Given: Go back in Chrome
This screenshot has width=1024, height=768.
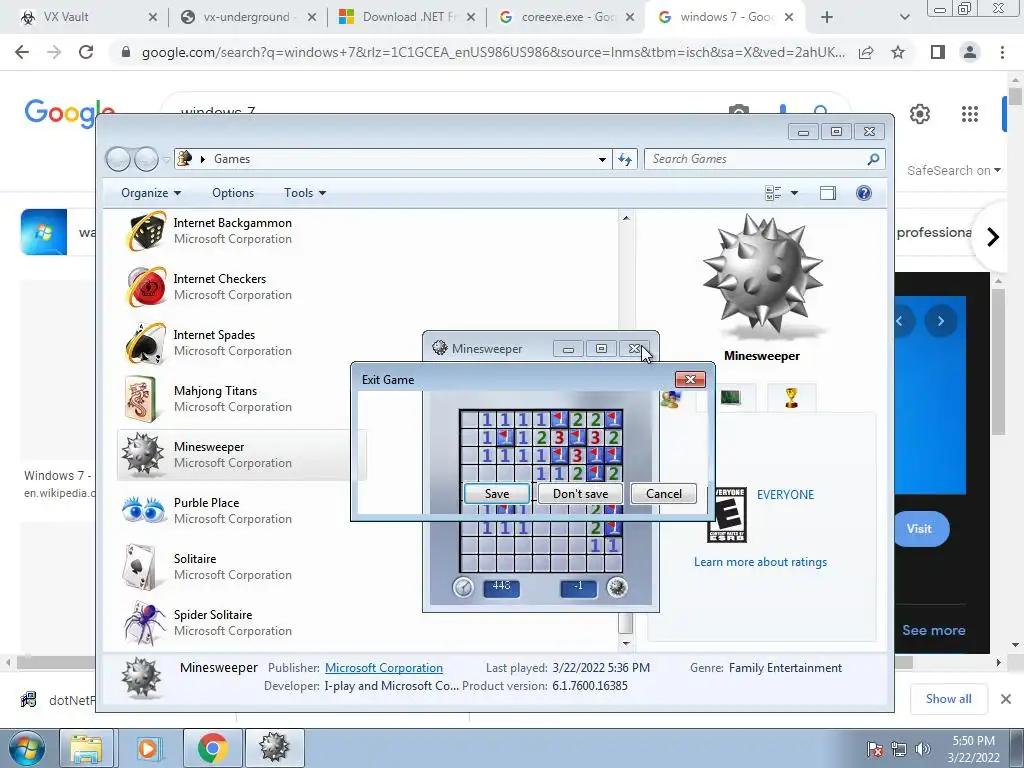Looking at the screenshot, I should click(x=22, y=52).
